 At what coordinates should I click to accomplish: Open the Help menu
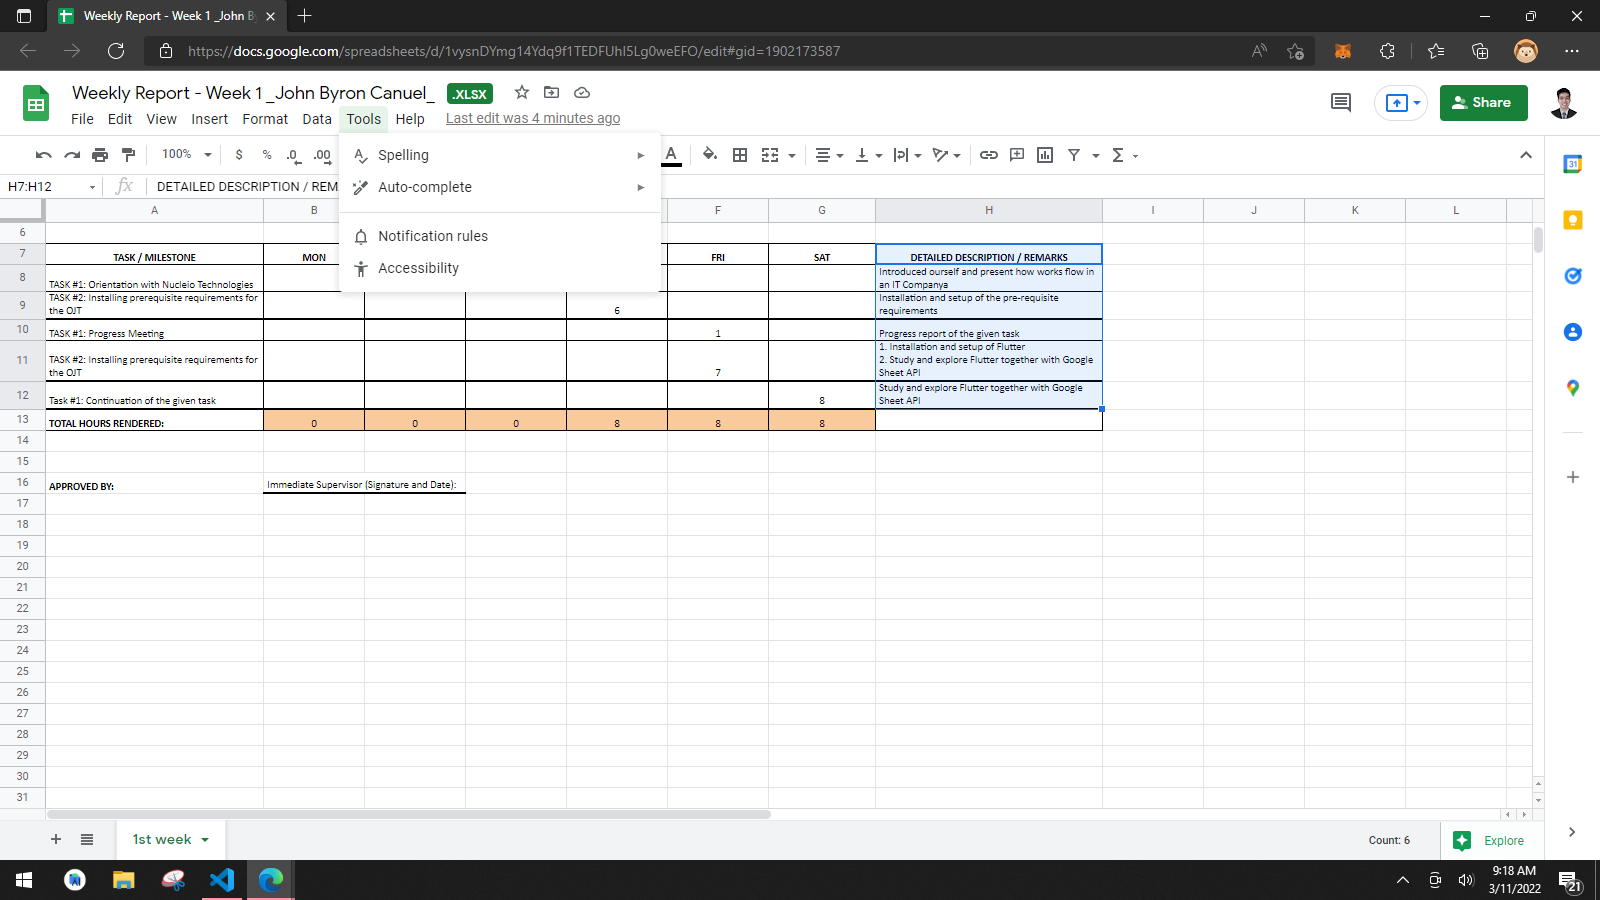(x=410, y=119)
